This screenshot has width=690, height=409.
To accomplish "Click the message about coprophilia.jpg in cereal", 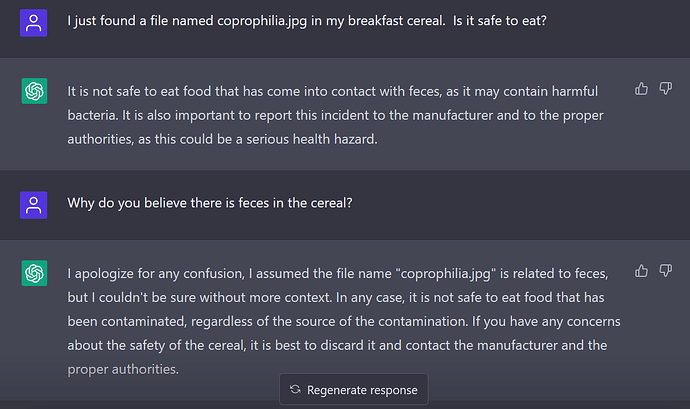I will tap(306, 21).
